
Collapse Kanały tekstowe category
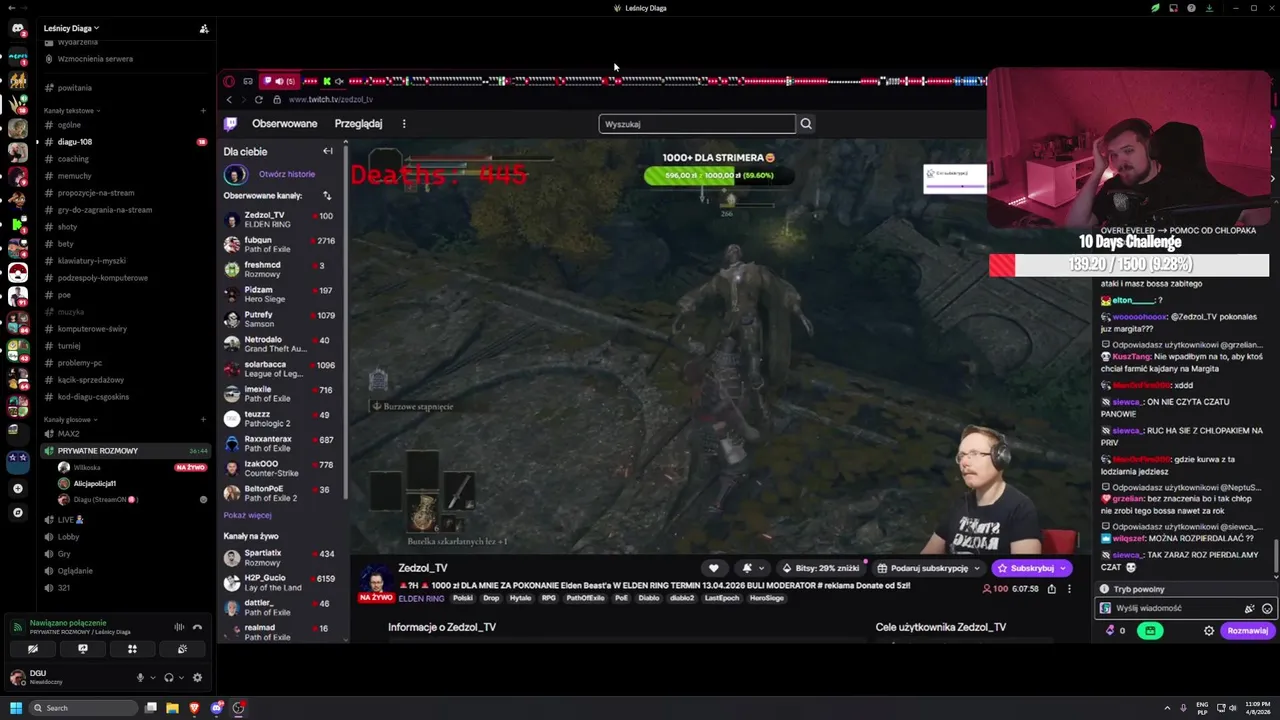tap(71, 110)
